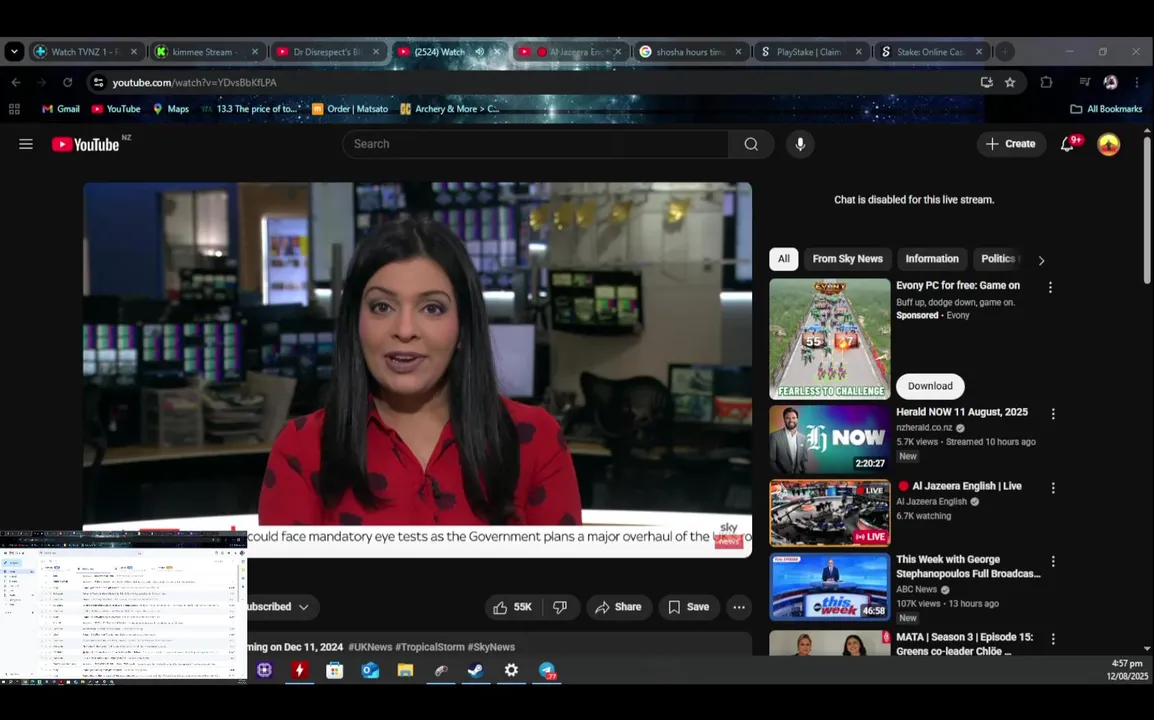Image resolution: width=1154 pixels, height=720 pixels.
Task: Open options for This Week with George video
Action: 1053,562
